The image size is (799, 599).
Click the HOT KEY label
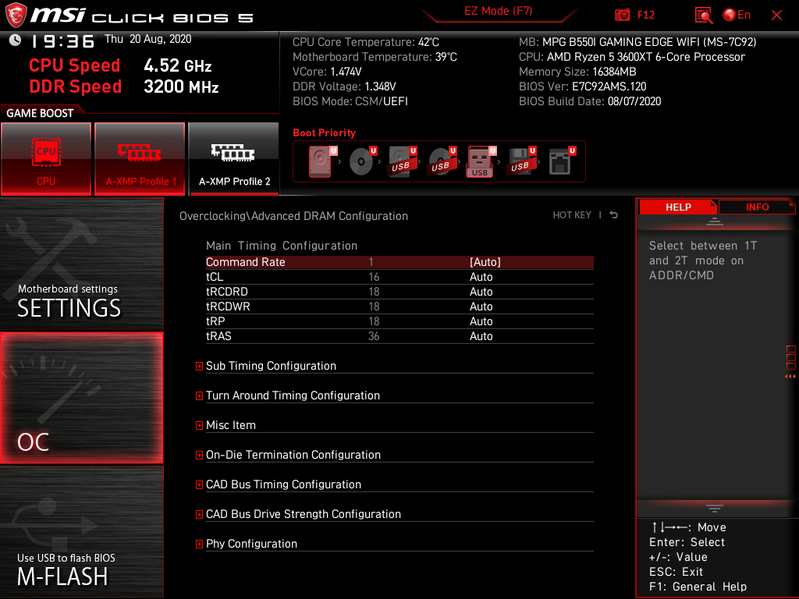coord(572,215)
